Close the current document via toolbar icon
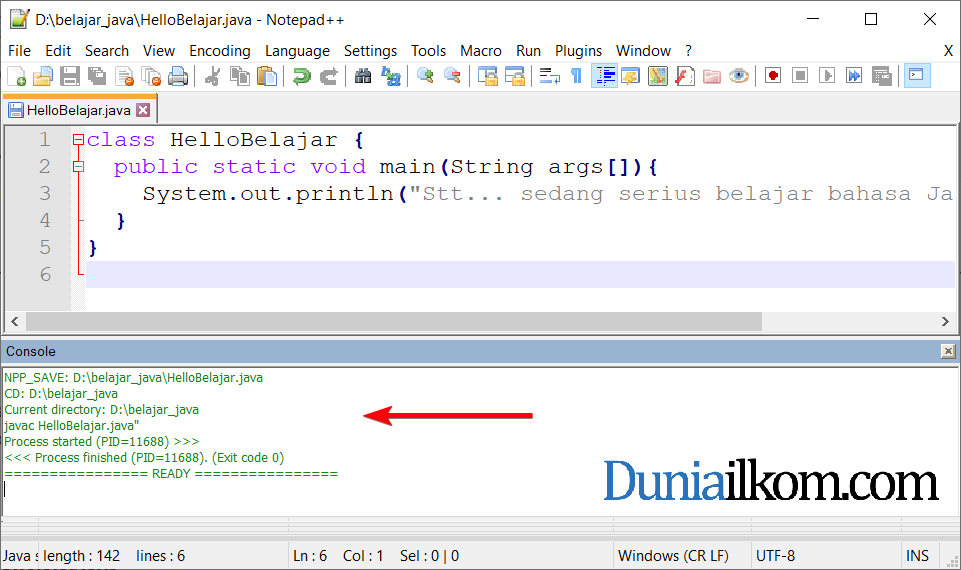Screen dimensions: 961x570 [x=124, y=76]
